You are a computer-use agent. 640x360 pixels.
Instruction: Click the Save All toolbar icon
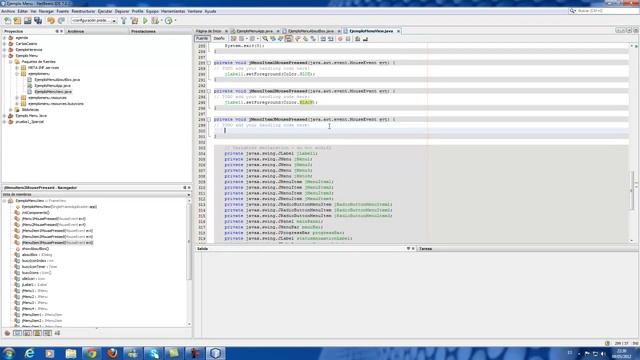38,20
